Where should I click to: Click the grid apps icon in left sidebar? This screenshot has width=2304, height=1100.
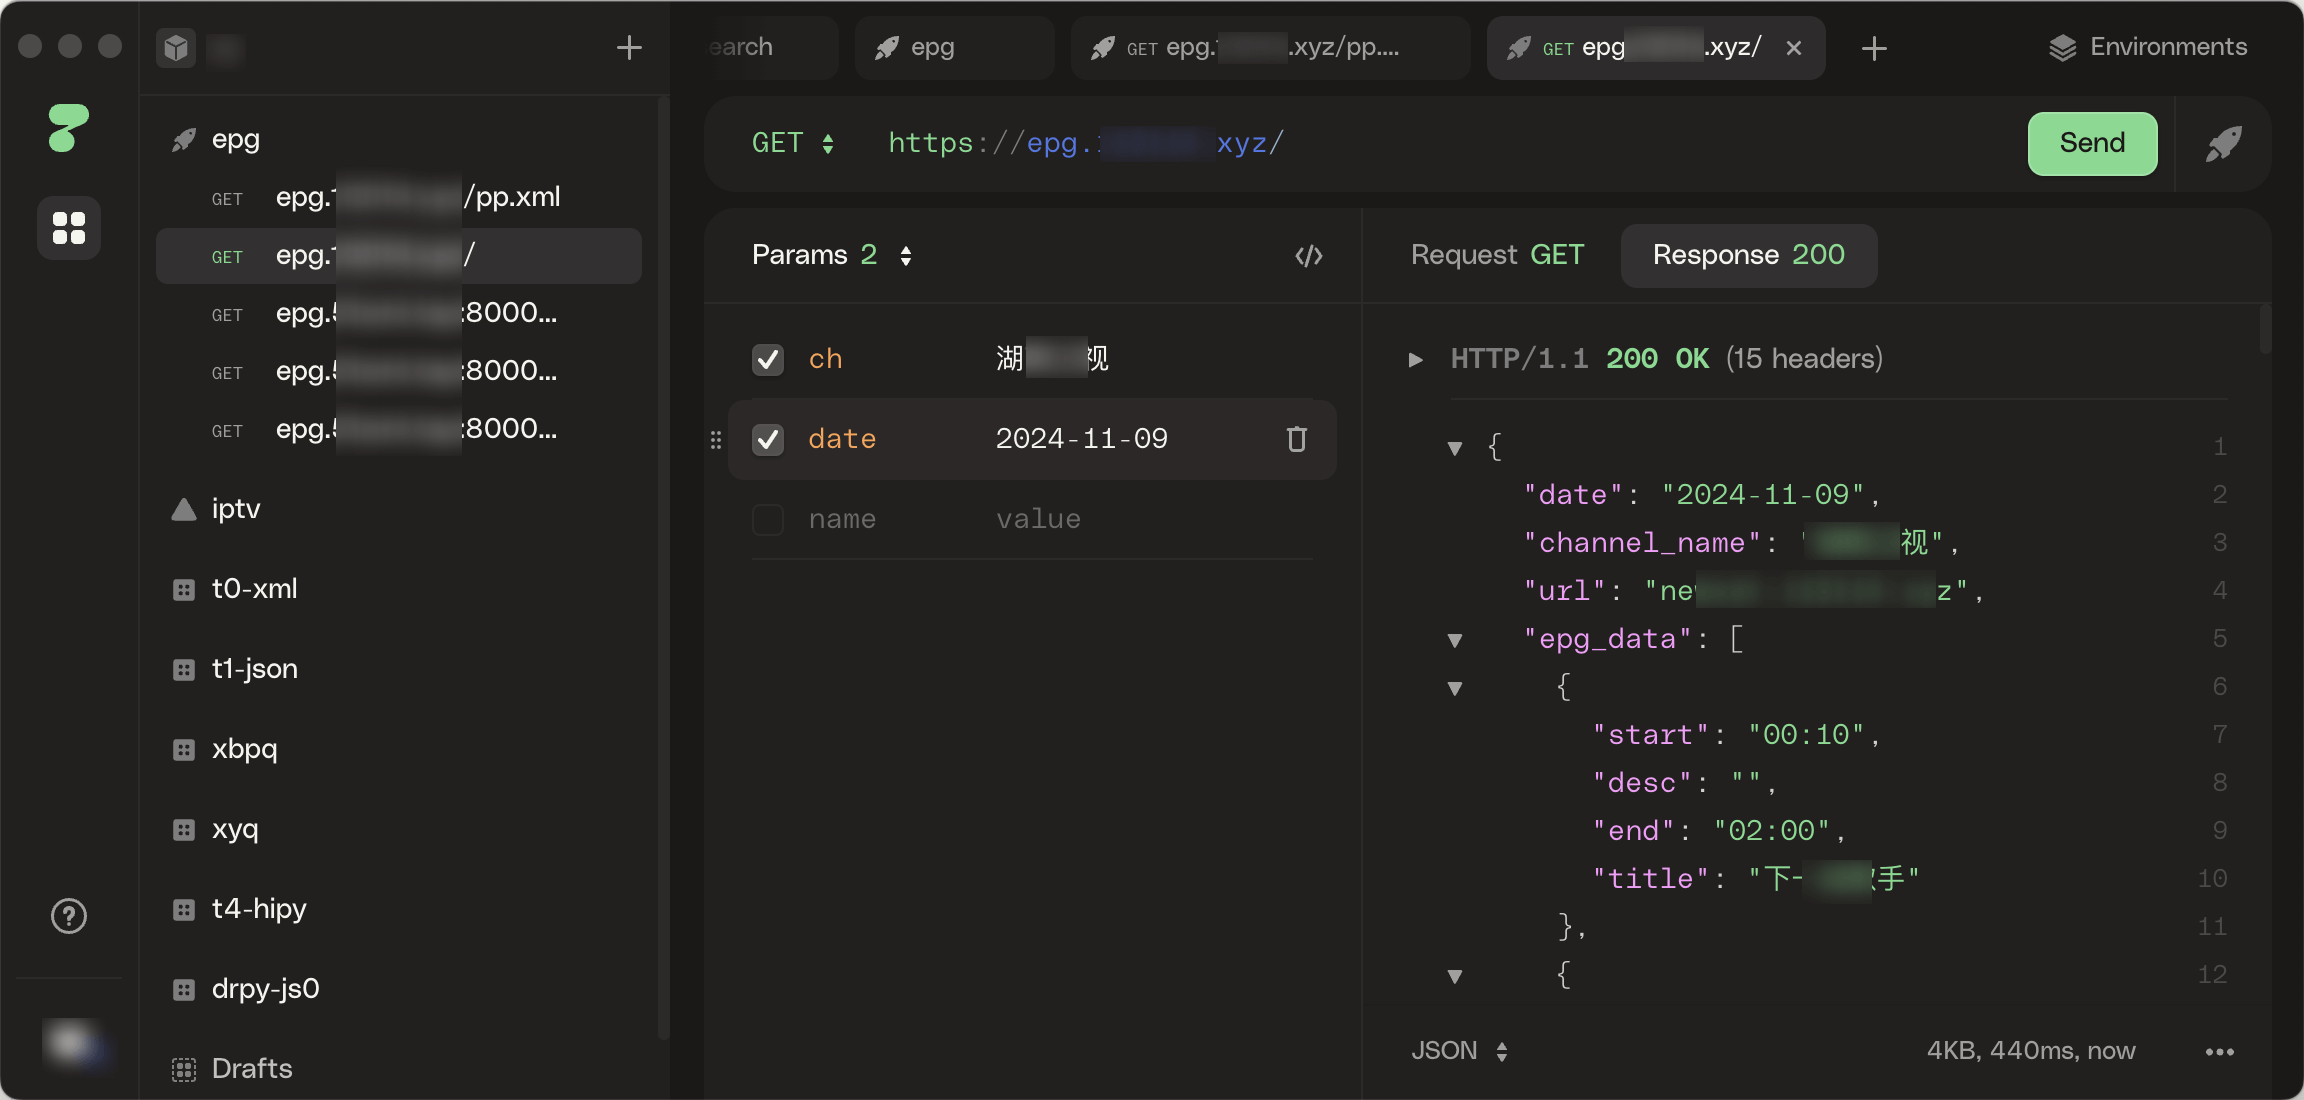click(x=68, y=228)
